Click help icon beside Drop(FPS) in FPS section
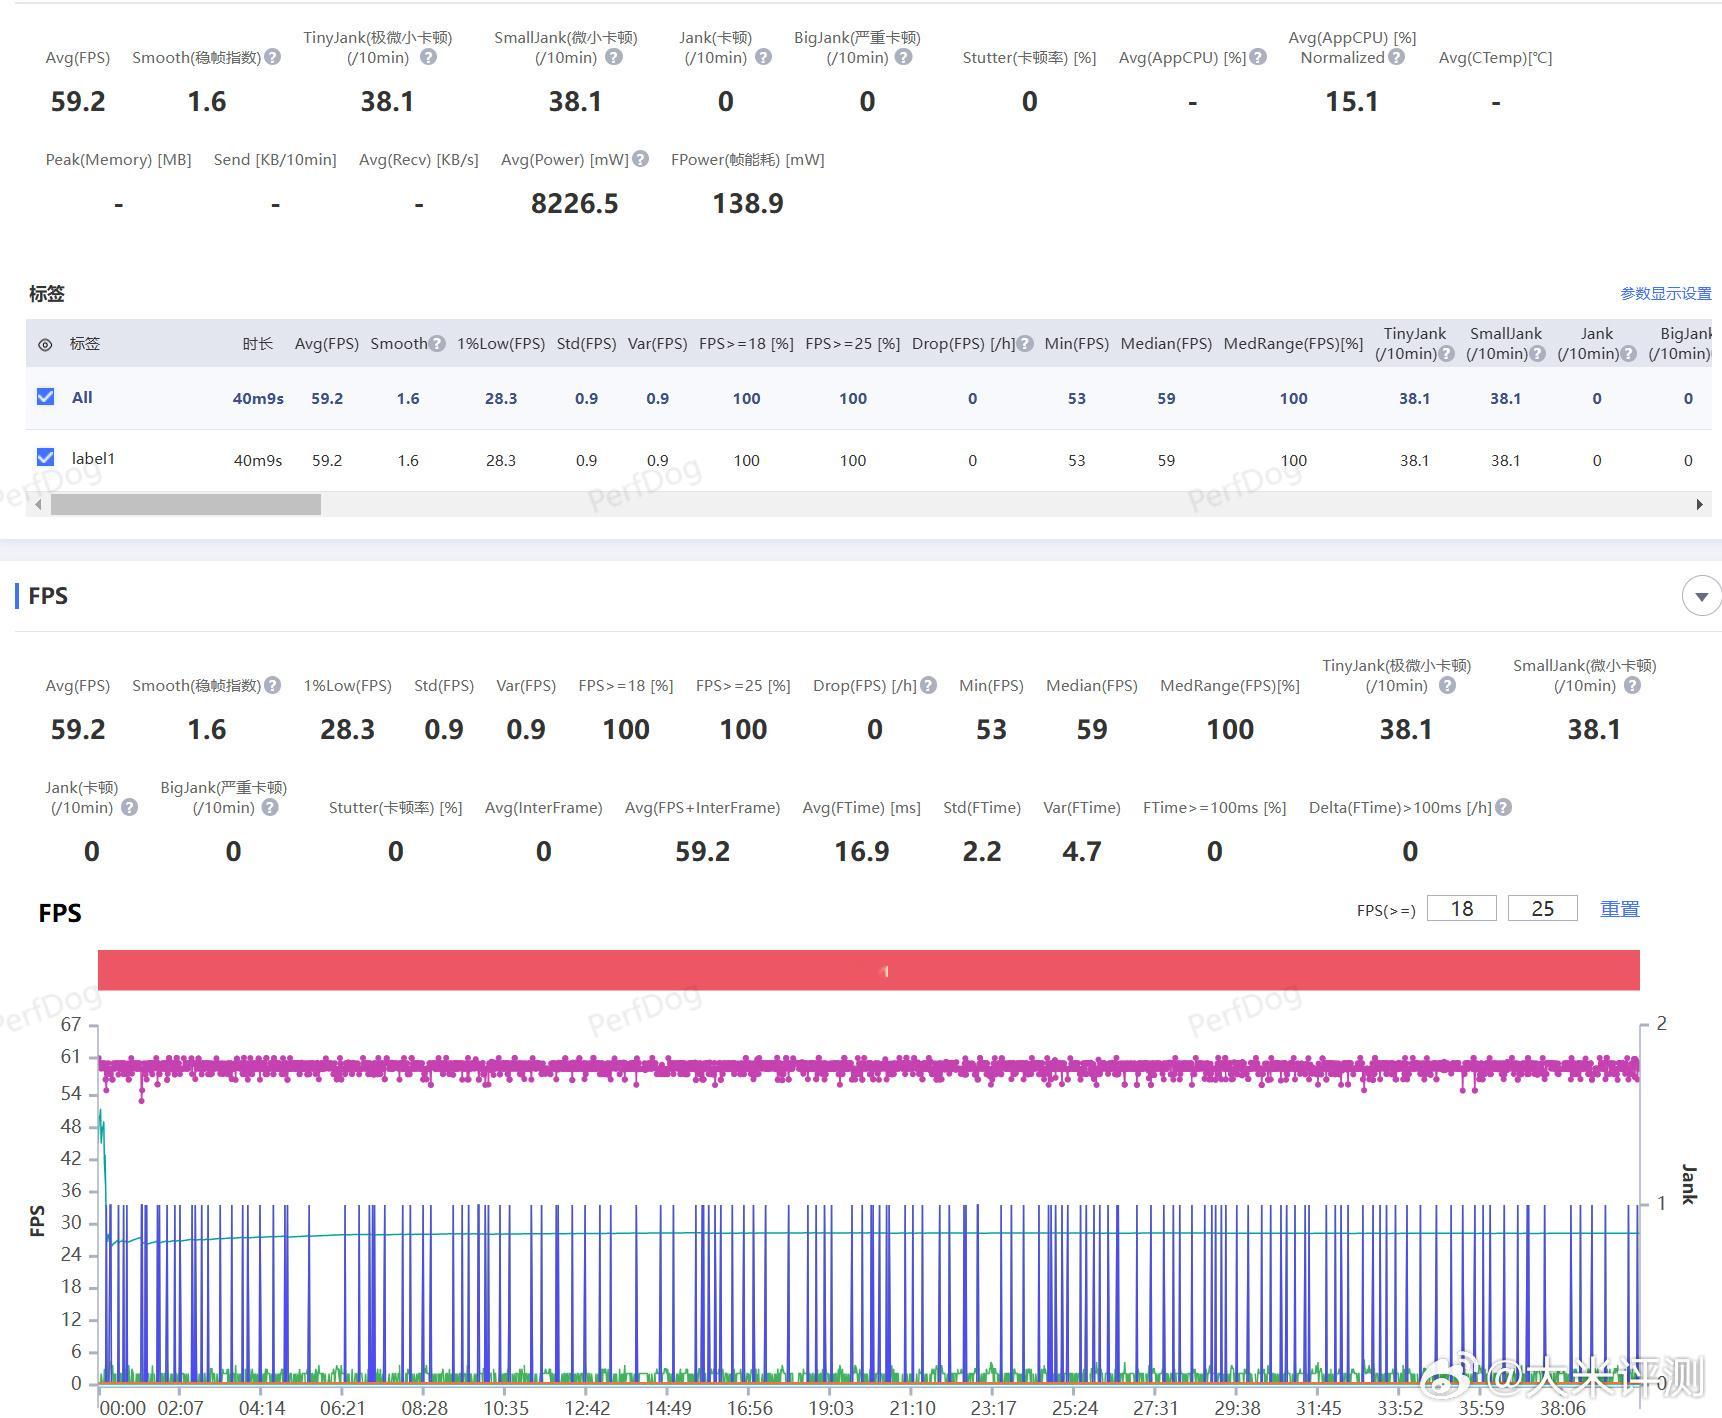The image size is (1722, 1418). click(x=929, y=686)
